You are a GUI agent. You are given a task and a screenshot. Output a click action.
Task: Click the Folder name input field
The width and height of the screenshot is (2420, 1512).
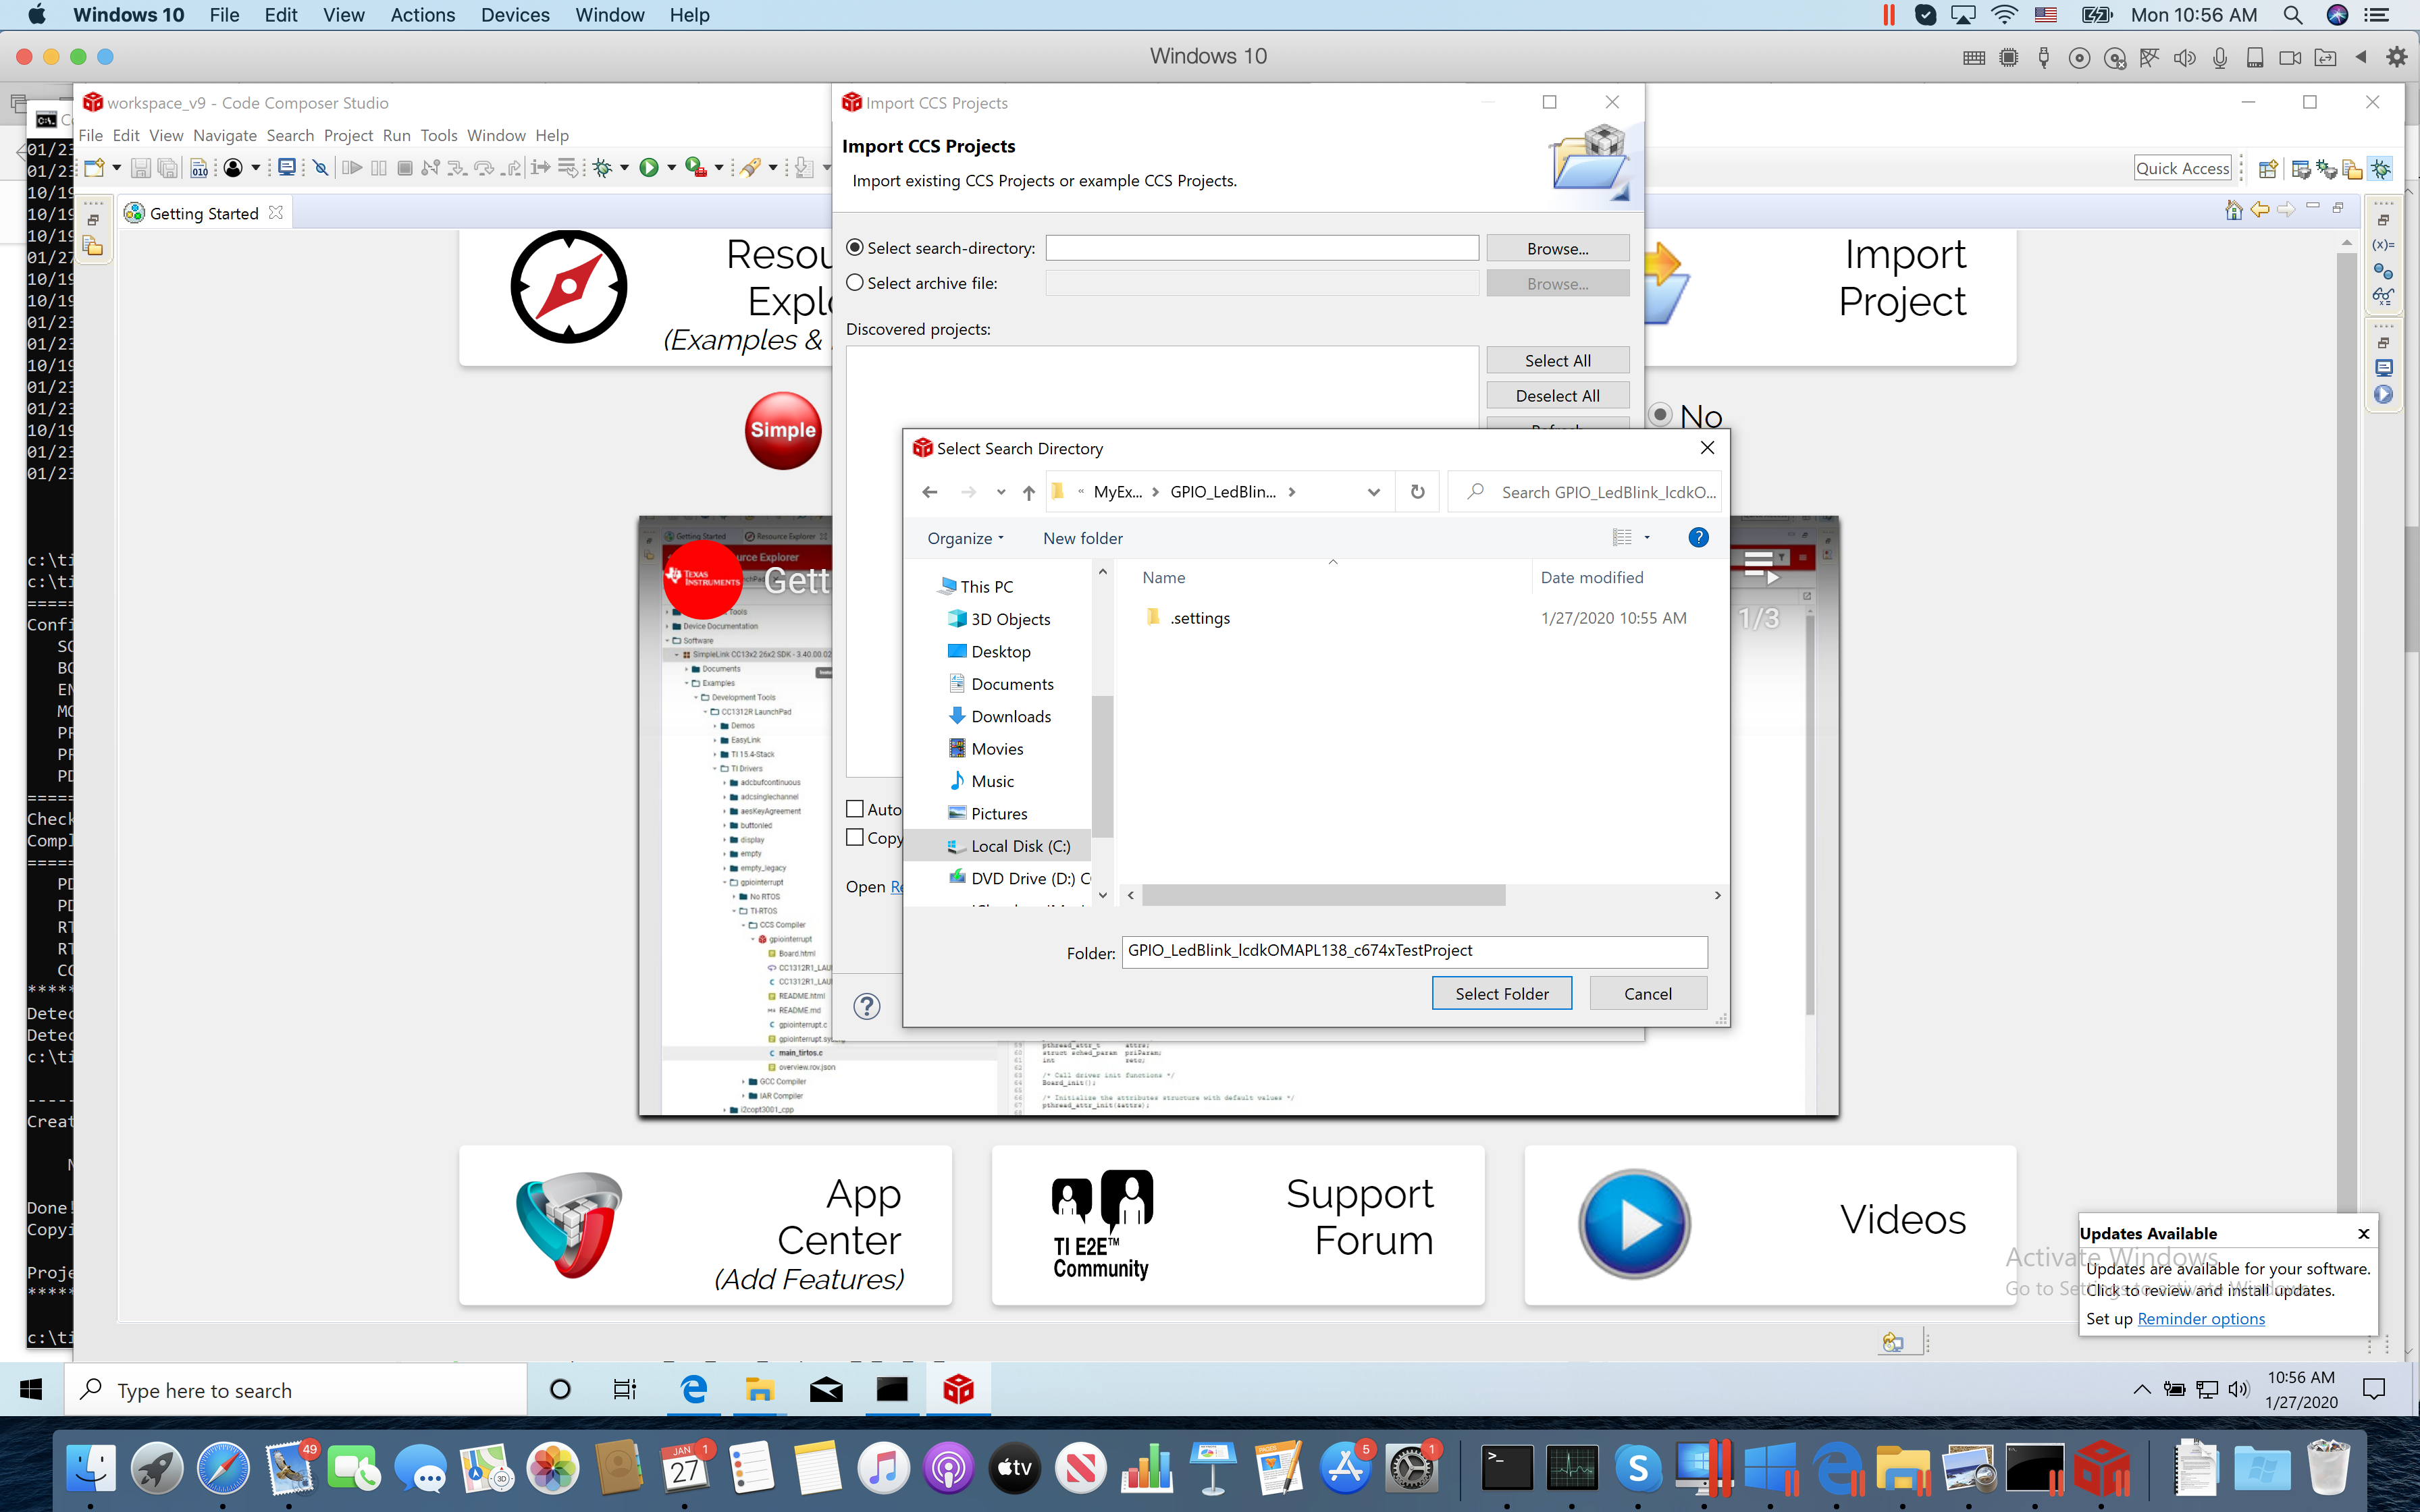click(1413, 951)
